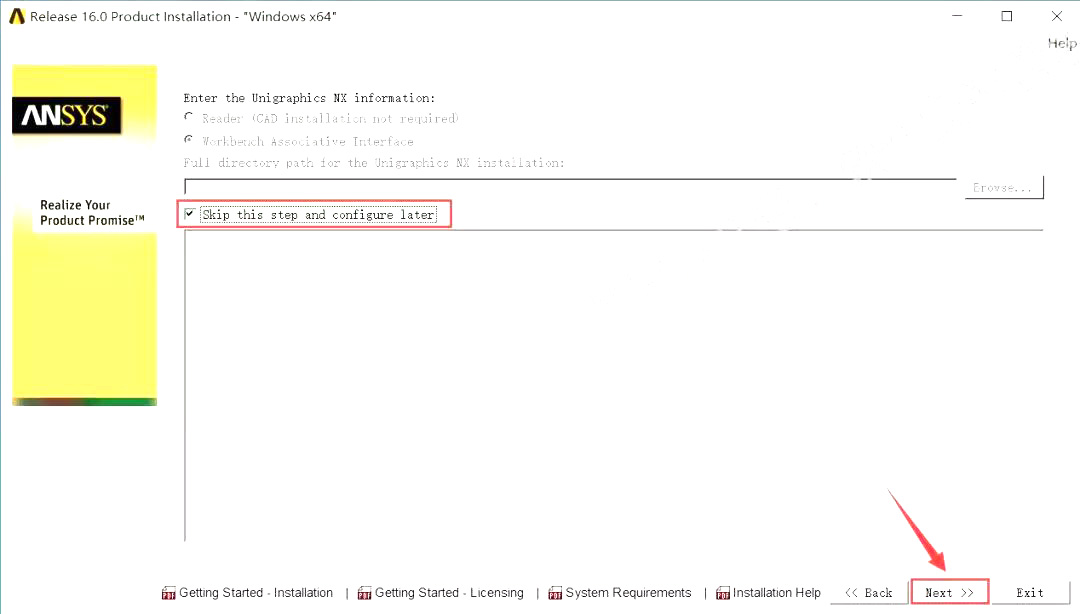Open Help from the top right corner
Image resolution: width=1080 pixels, height=614 pixels.
1061,43
